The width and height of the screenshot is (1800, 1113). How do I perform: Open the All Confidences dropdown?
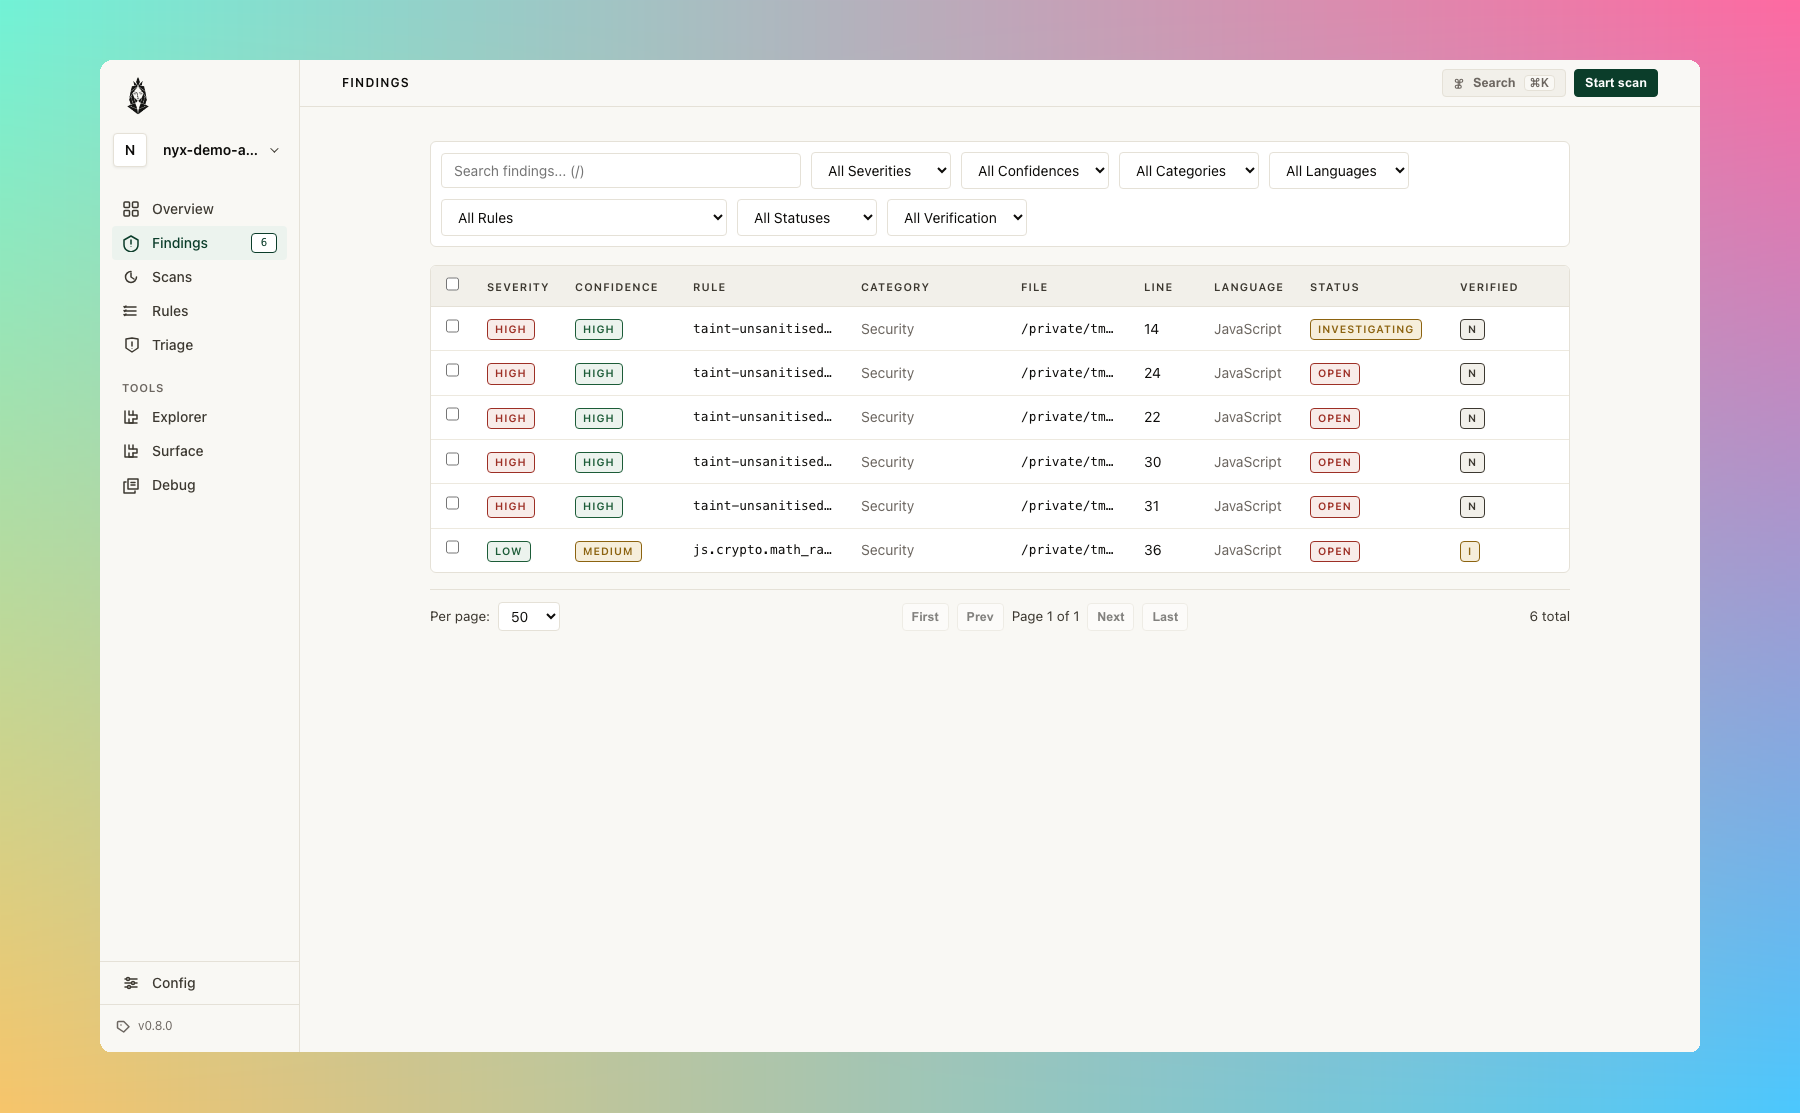tap(1035, 171)
